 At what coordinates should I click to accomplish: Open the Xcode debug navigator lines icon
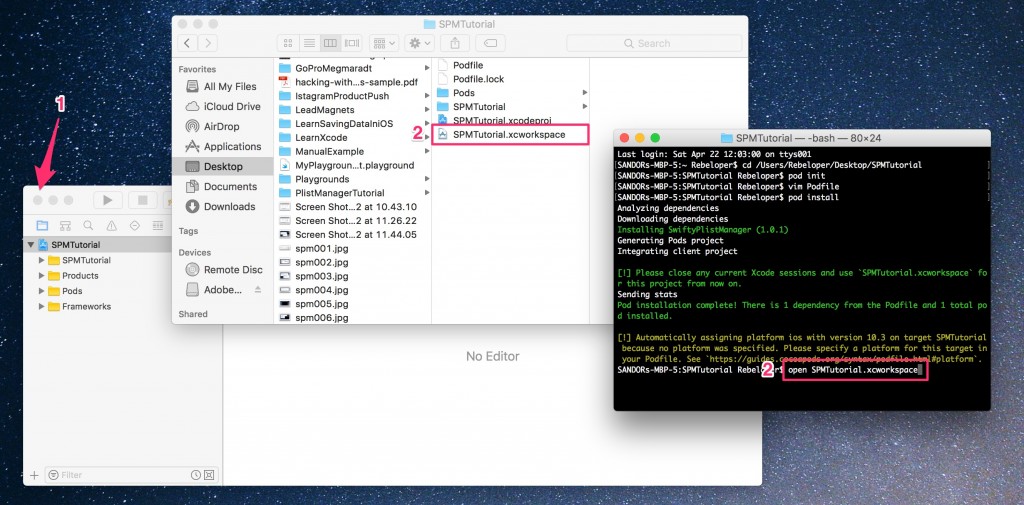pos(157,225)
